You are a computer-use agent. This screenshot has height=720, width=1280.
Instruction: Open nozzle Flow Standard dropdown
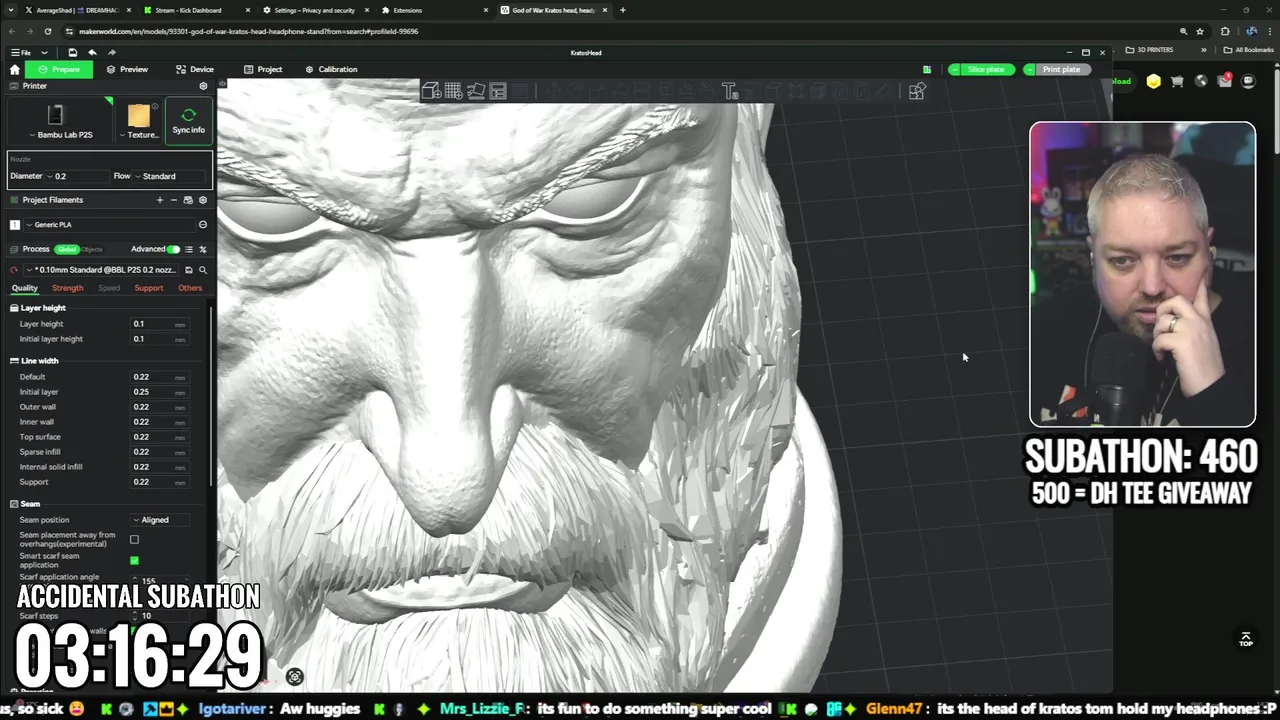(x=170, y=176)
